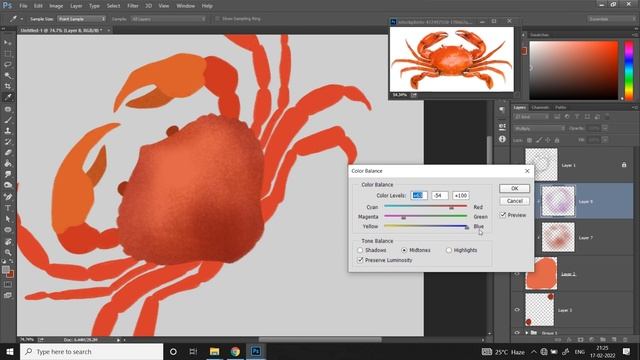640x360 pixels.
Task: Open the Multiply blend mode dropdown
Action: [x=539, y=128]
